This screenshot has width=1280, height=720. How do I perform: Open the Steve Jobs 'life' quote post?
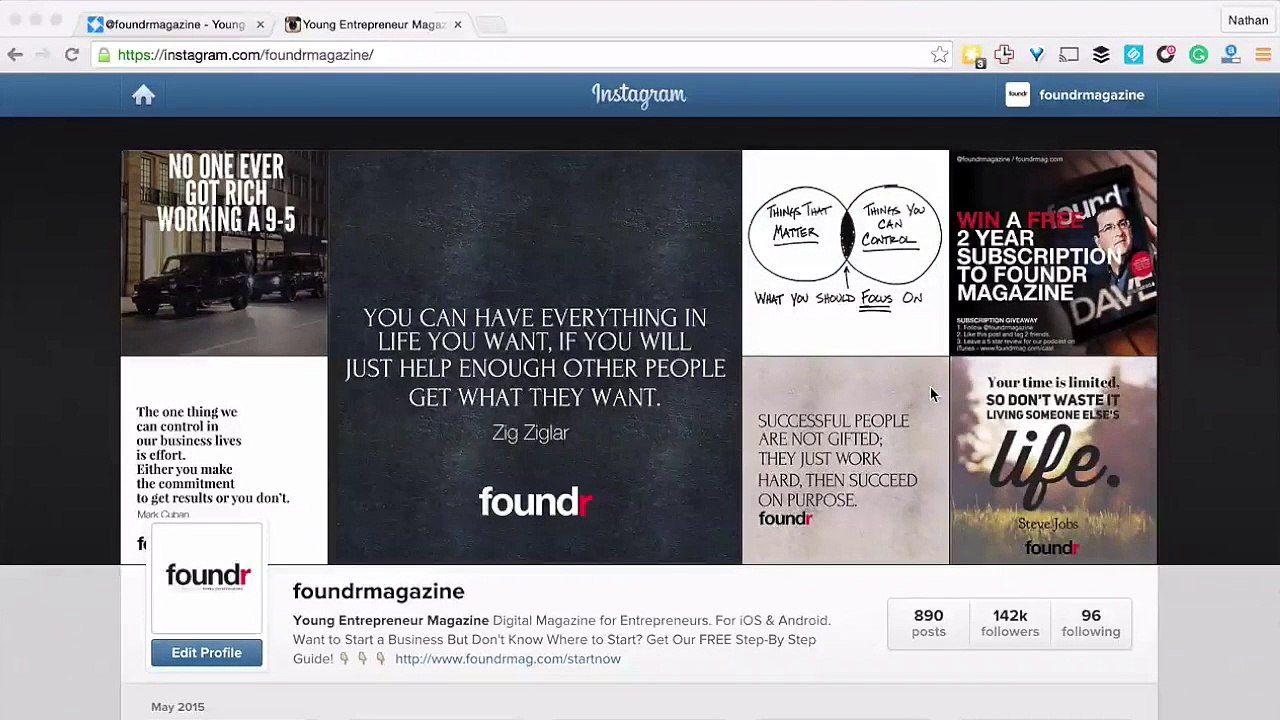1053,461
